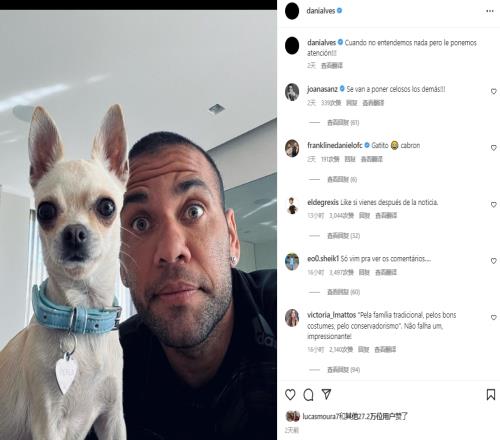This screenshot has height=440, width=500.
Task: Expand the 94 replies under victoria_lmattos's comment
Action: [x=343, y=370]
